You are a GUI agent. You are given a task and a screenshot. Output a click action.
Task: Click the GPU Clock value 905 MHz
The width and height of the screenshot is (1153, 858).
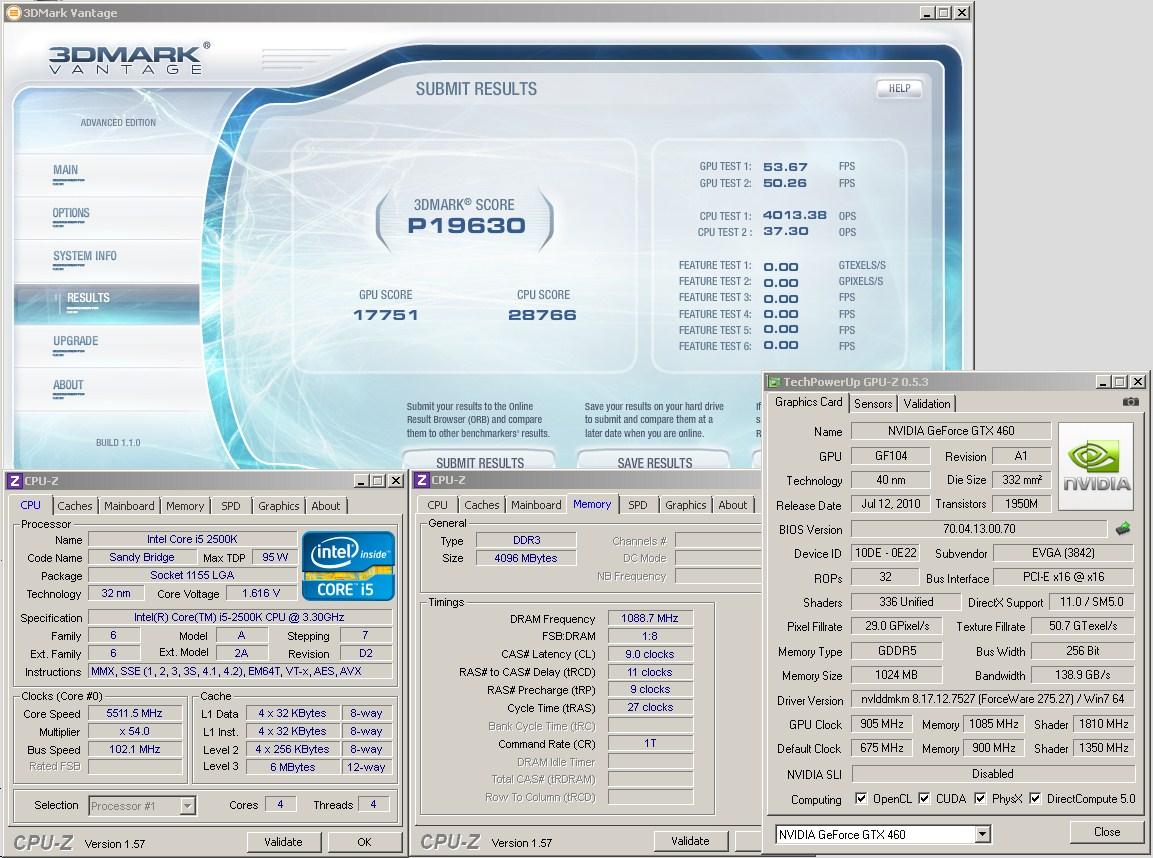[x=882, y=724]
